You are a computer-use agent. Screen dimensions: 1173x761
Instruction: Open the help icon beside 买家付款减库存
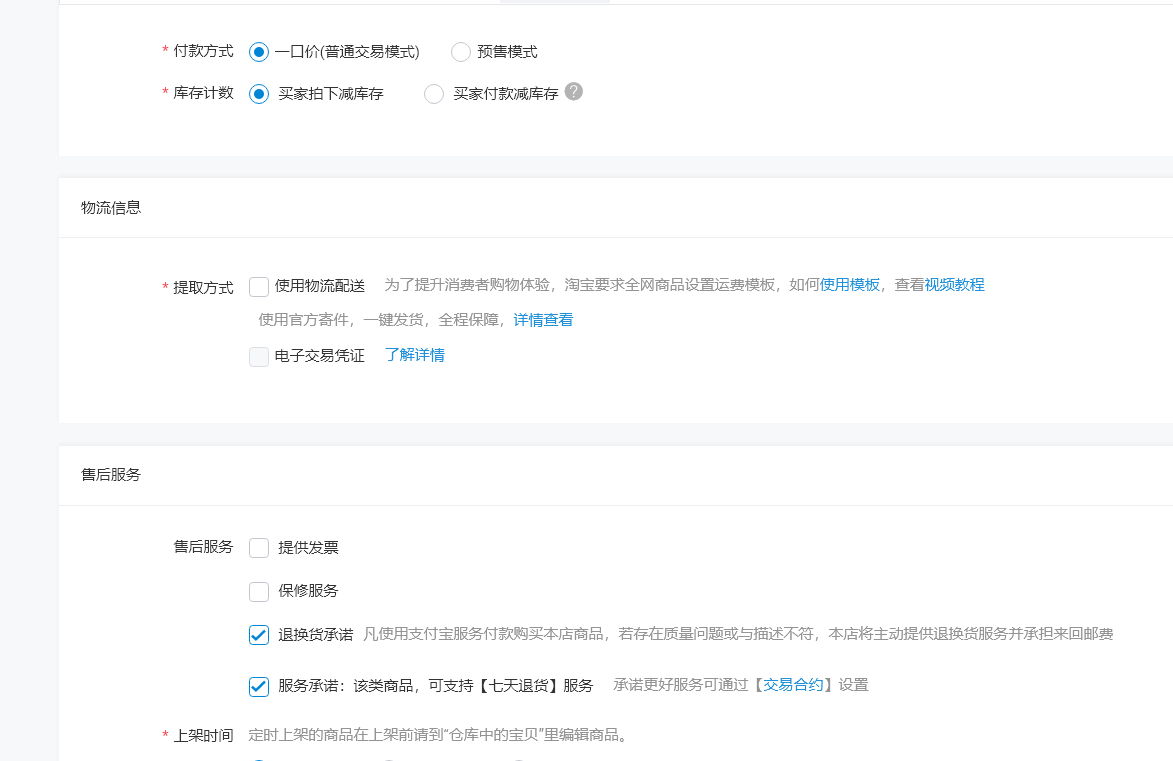point(573,92)
